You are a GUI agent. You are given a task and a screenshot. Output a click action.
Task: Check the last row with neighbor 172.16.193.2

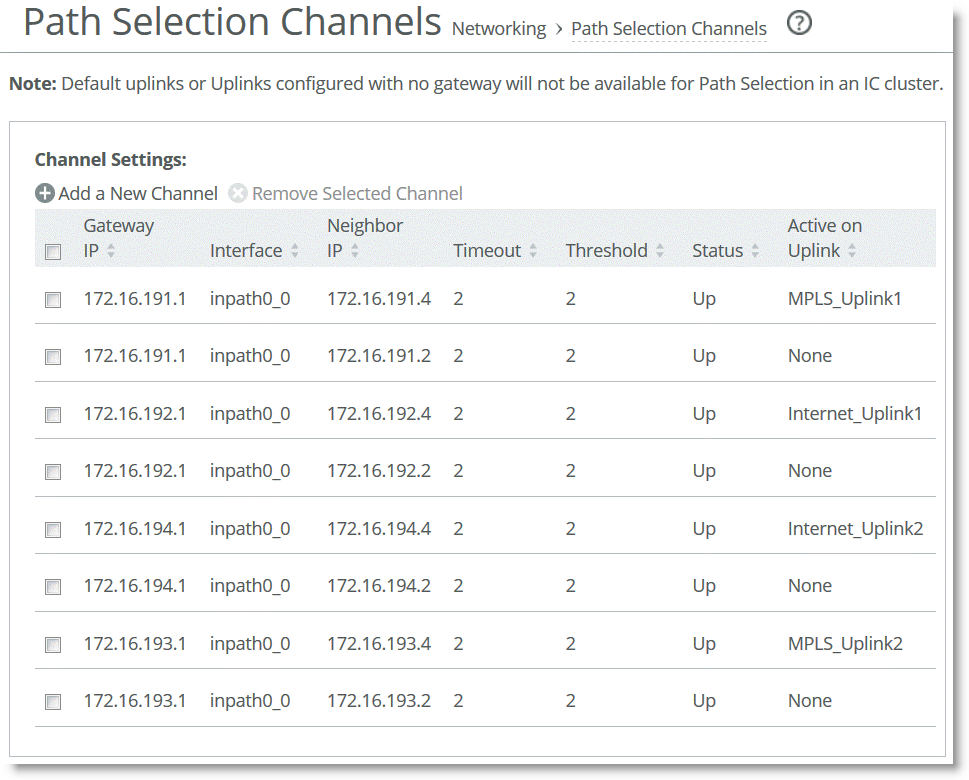(x=53, y=702)
